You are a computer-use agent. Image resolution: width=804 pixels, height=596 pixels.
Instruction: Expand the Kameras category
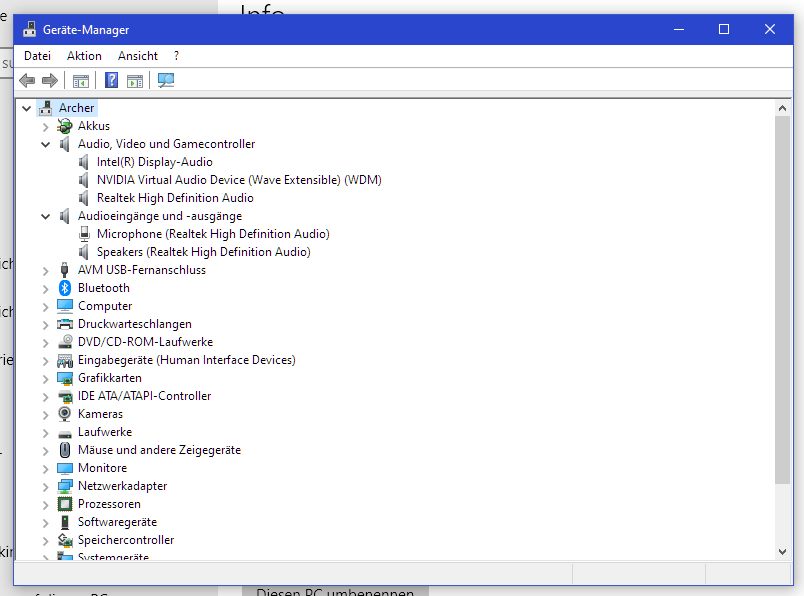46,414
